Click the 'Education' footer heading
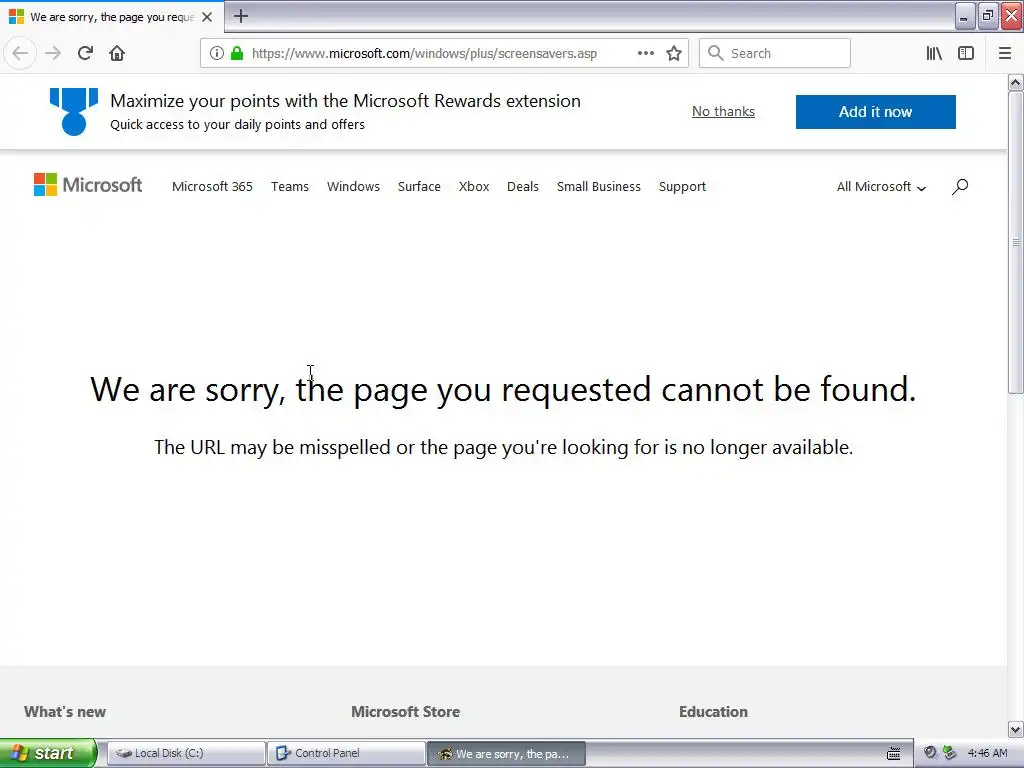The image size is (1024, 768). click(713, 712)
